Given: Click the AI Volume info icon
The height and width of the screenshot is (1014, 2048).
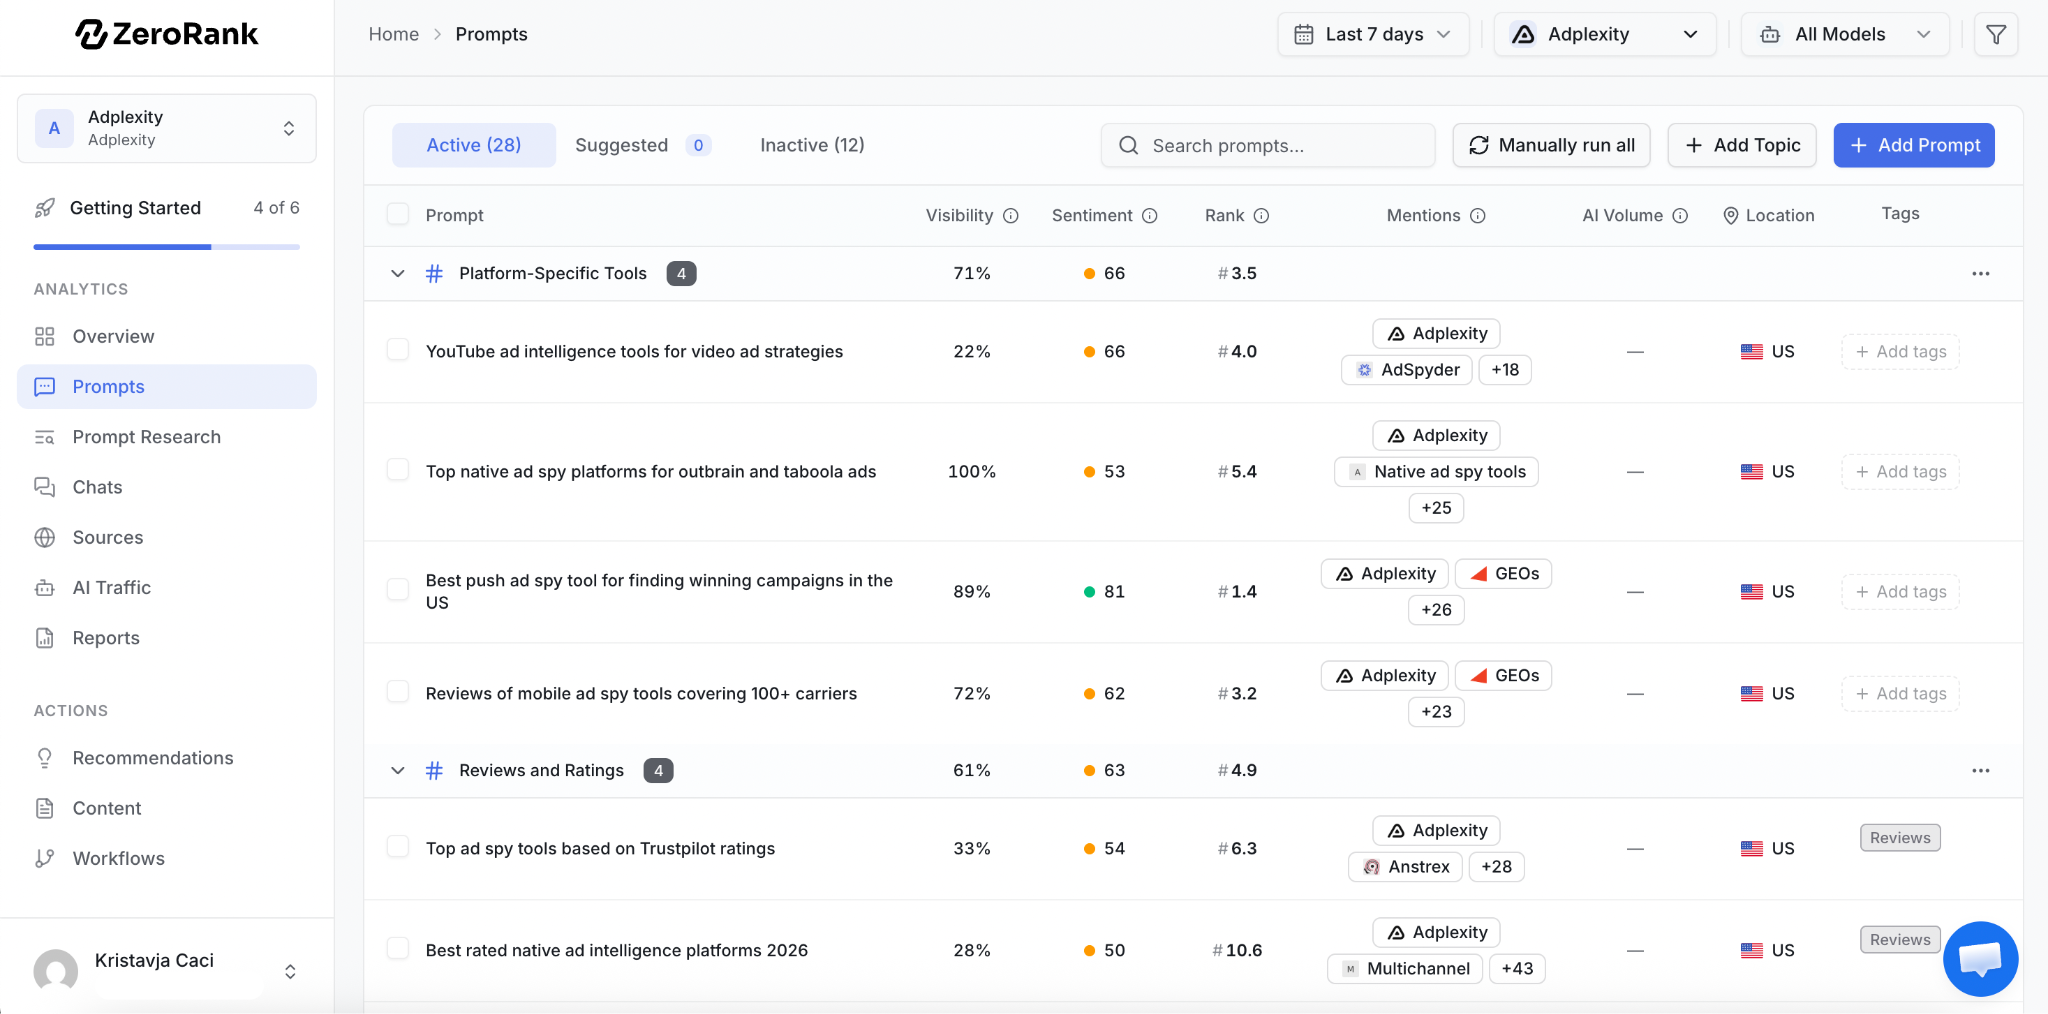Looking at the screenshot, I should click(x=1681, y=216).
